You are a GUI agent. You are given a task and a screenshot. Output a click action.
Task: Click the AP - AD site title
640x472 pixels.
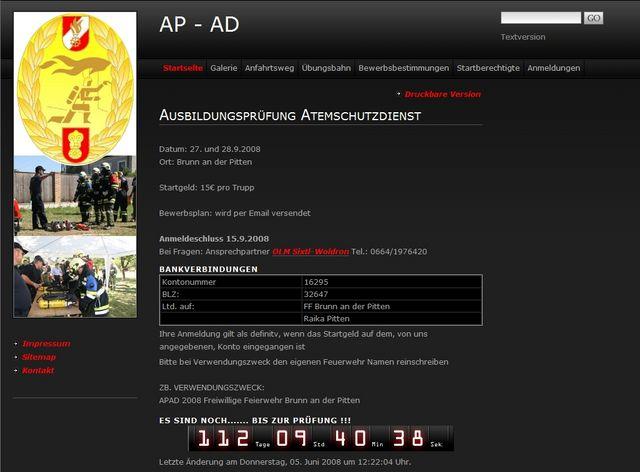coord(199,25)
